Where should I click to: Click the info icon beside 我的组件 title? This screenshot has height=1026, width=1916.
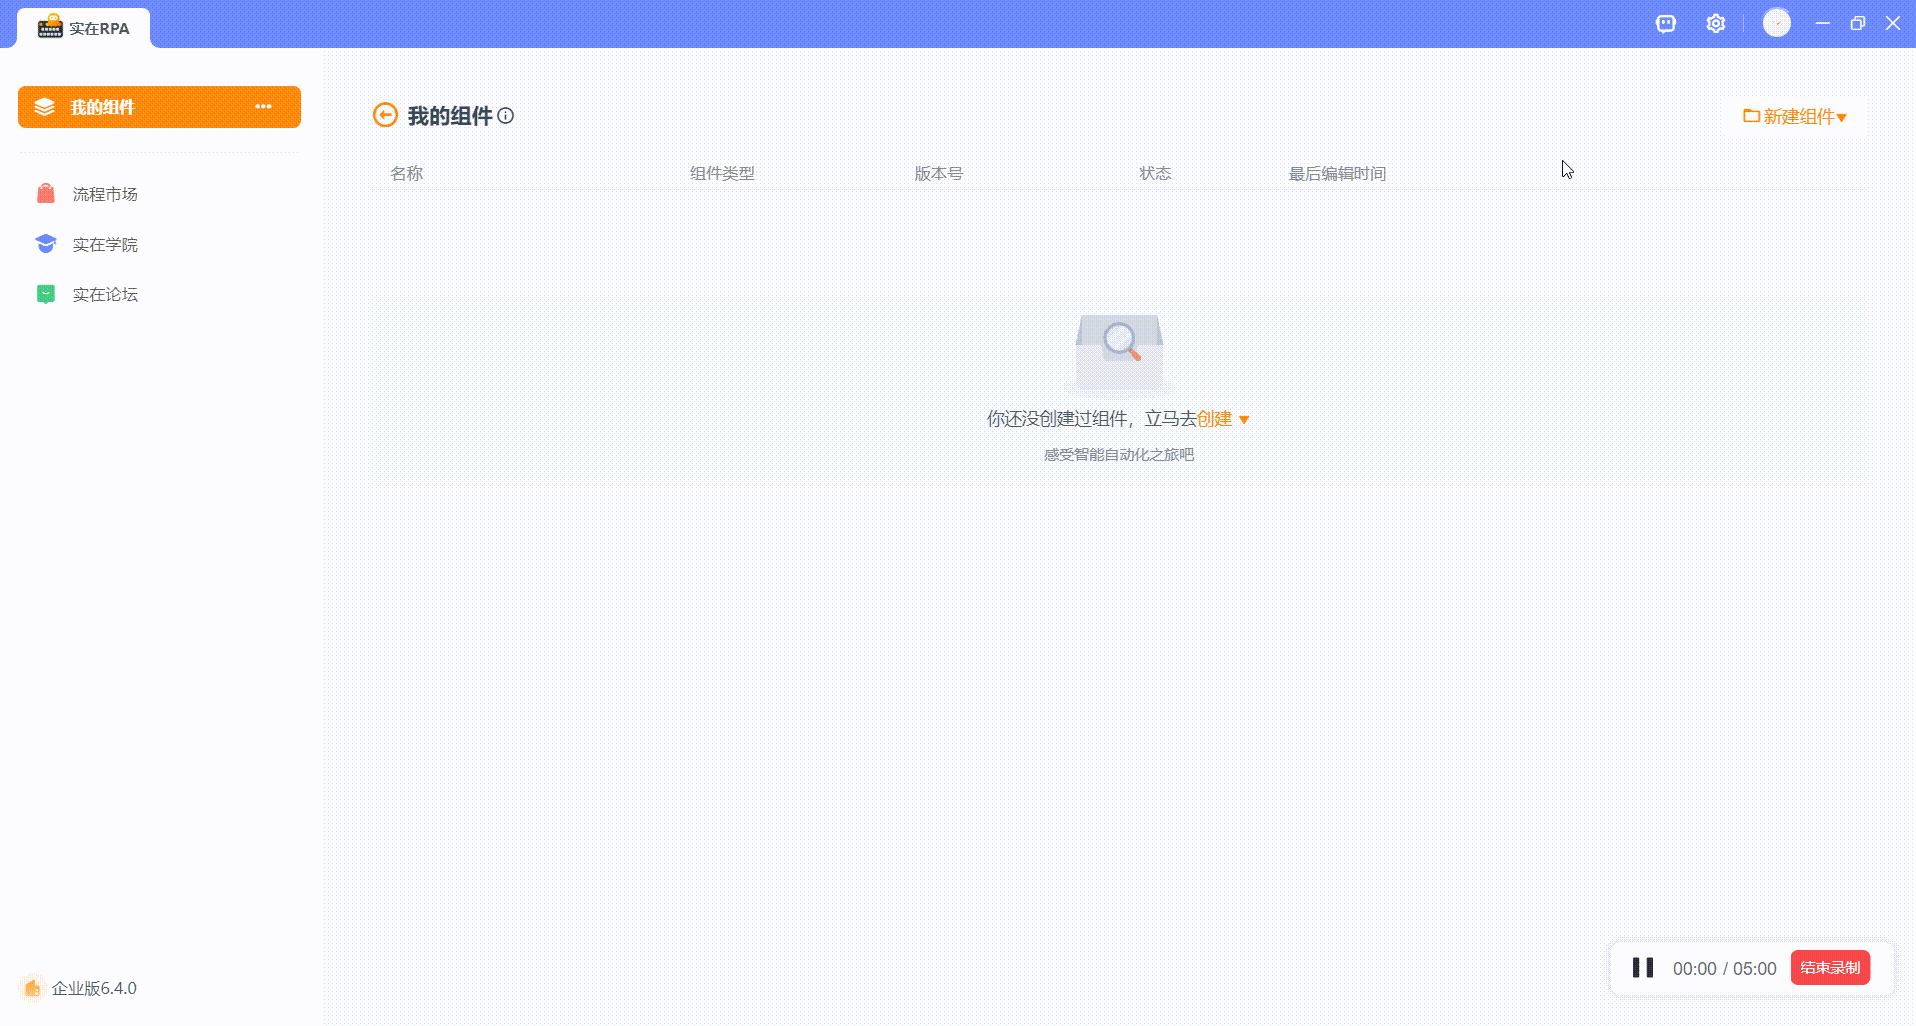506,116
